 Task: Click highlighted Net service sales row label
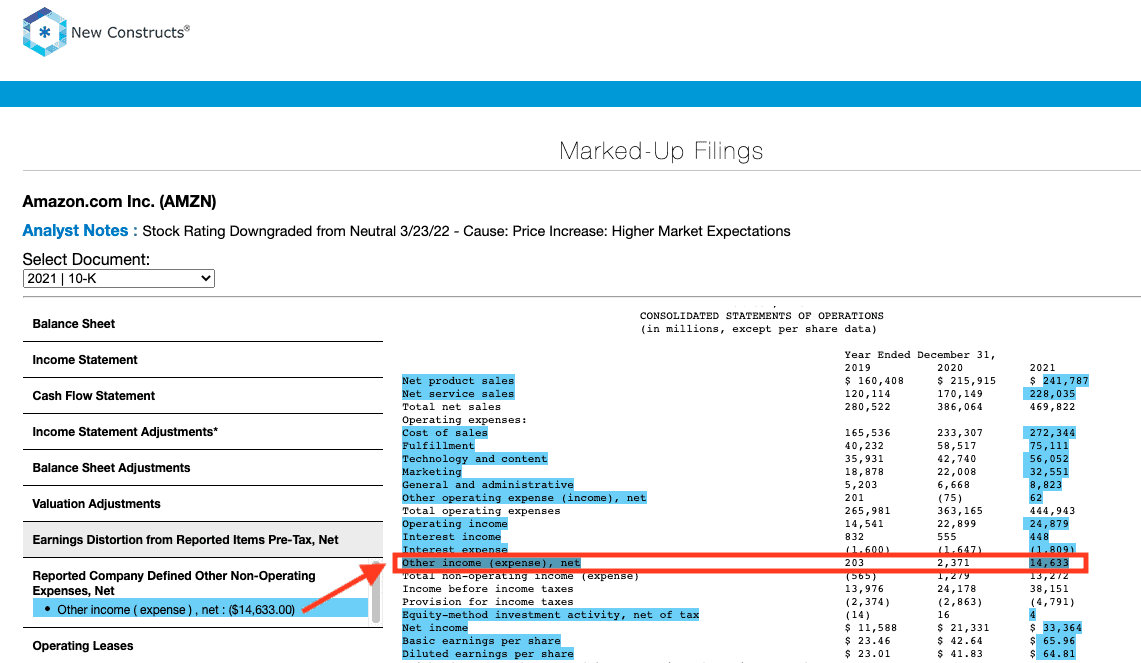(458, 394)
